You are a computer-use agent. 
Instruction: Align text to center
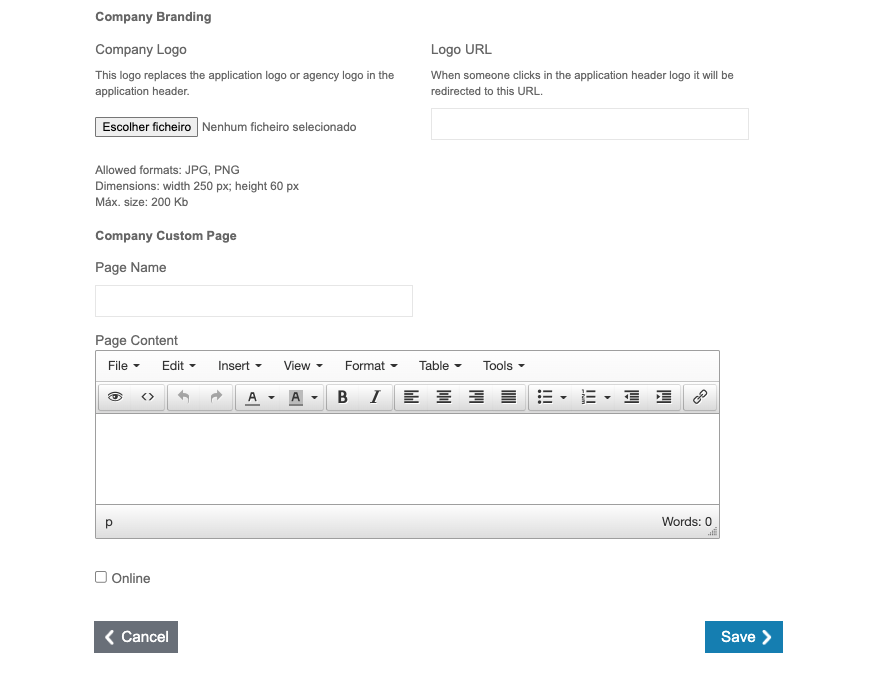(443, 397)
